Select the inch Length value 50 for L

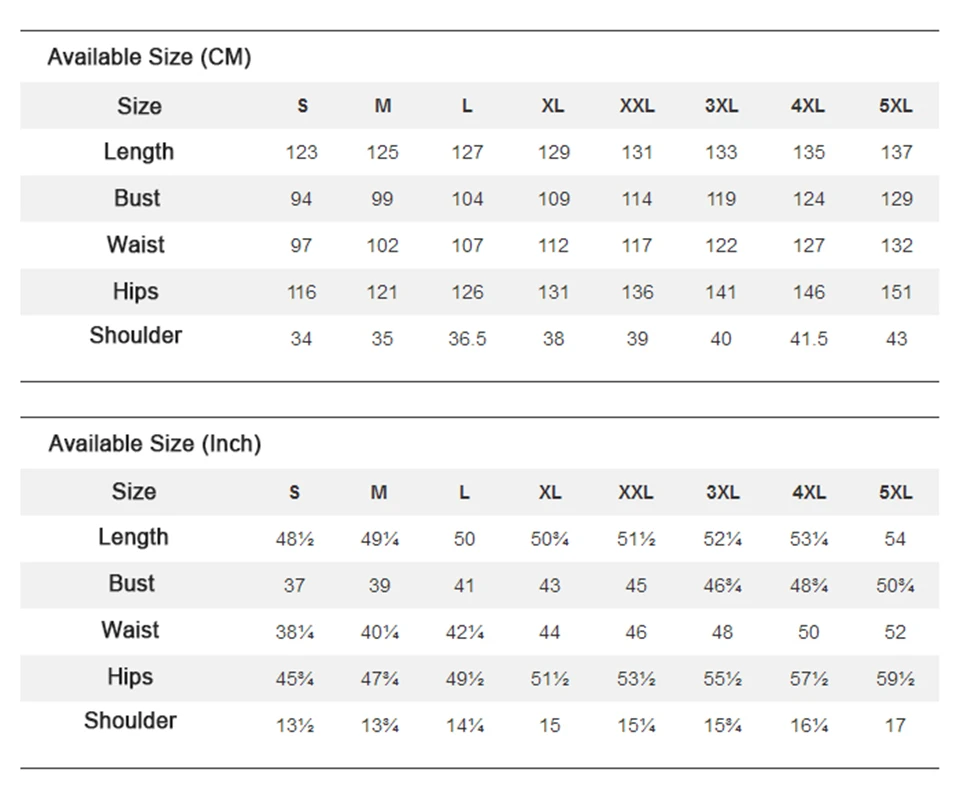coord(464,539)
